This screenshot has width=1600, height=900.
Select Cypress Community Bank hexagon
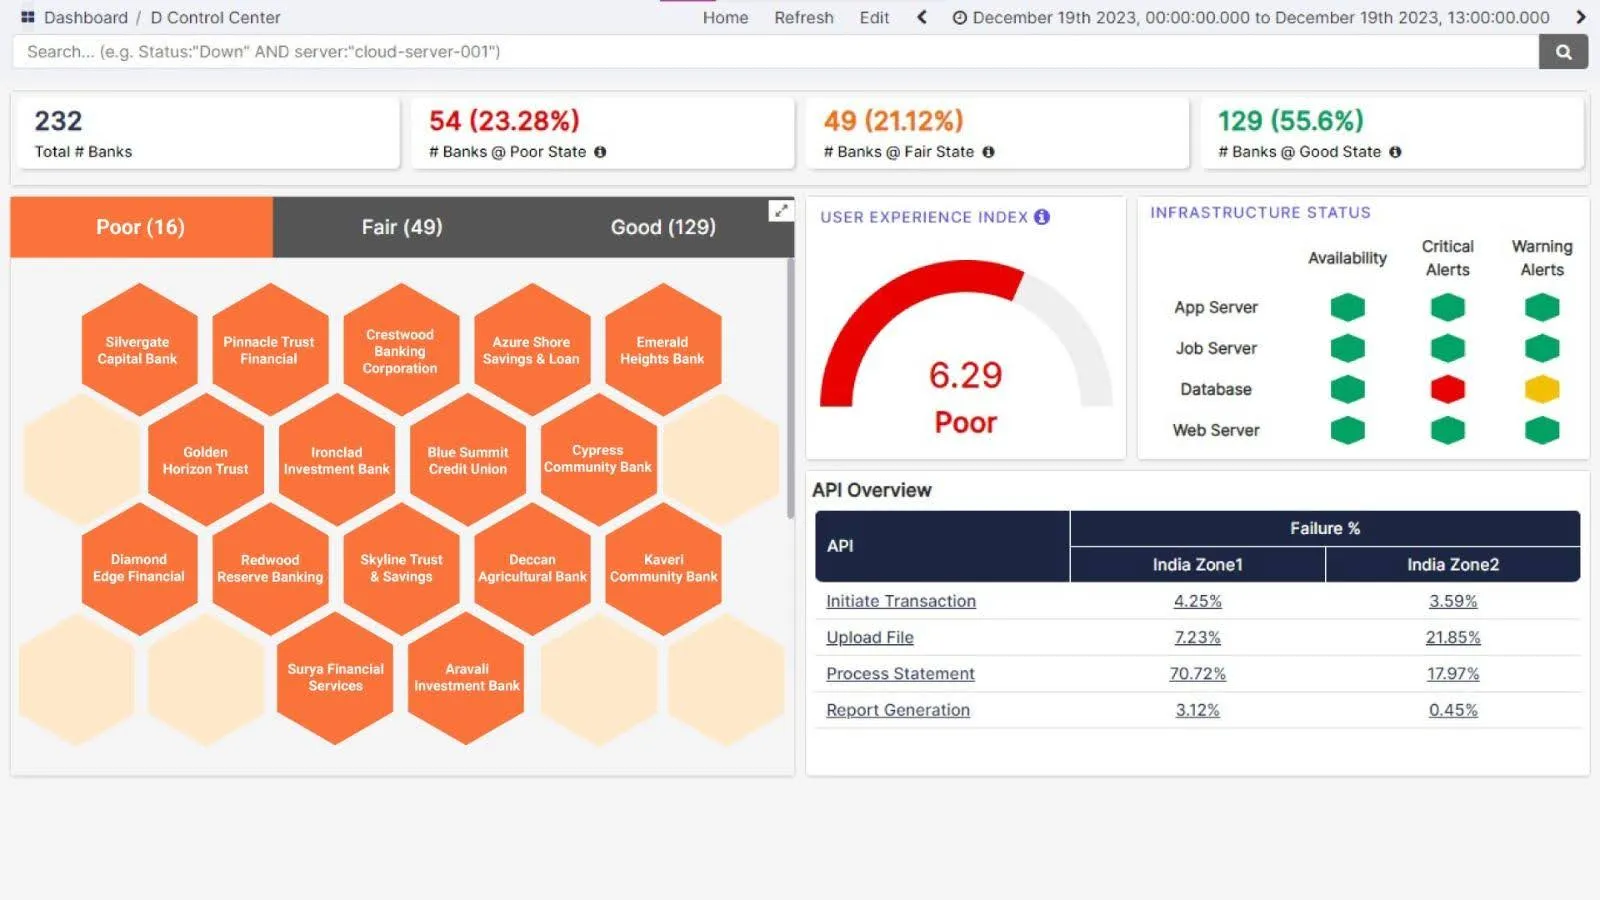tap(598, 460)
